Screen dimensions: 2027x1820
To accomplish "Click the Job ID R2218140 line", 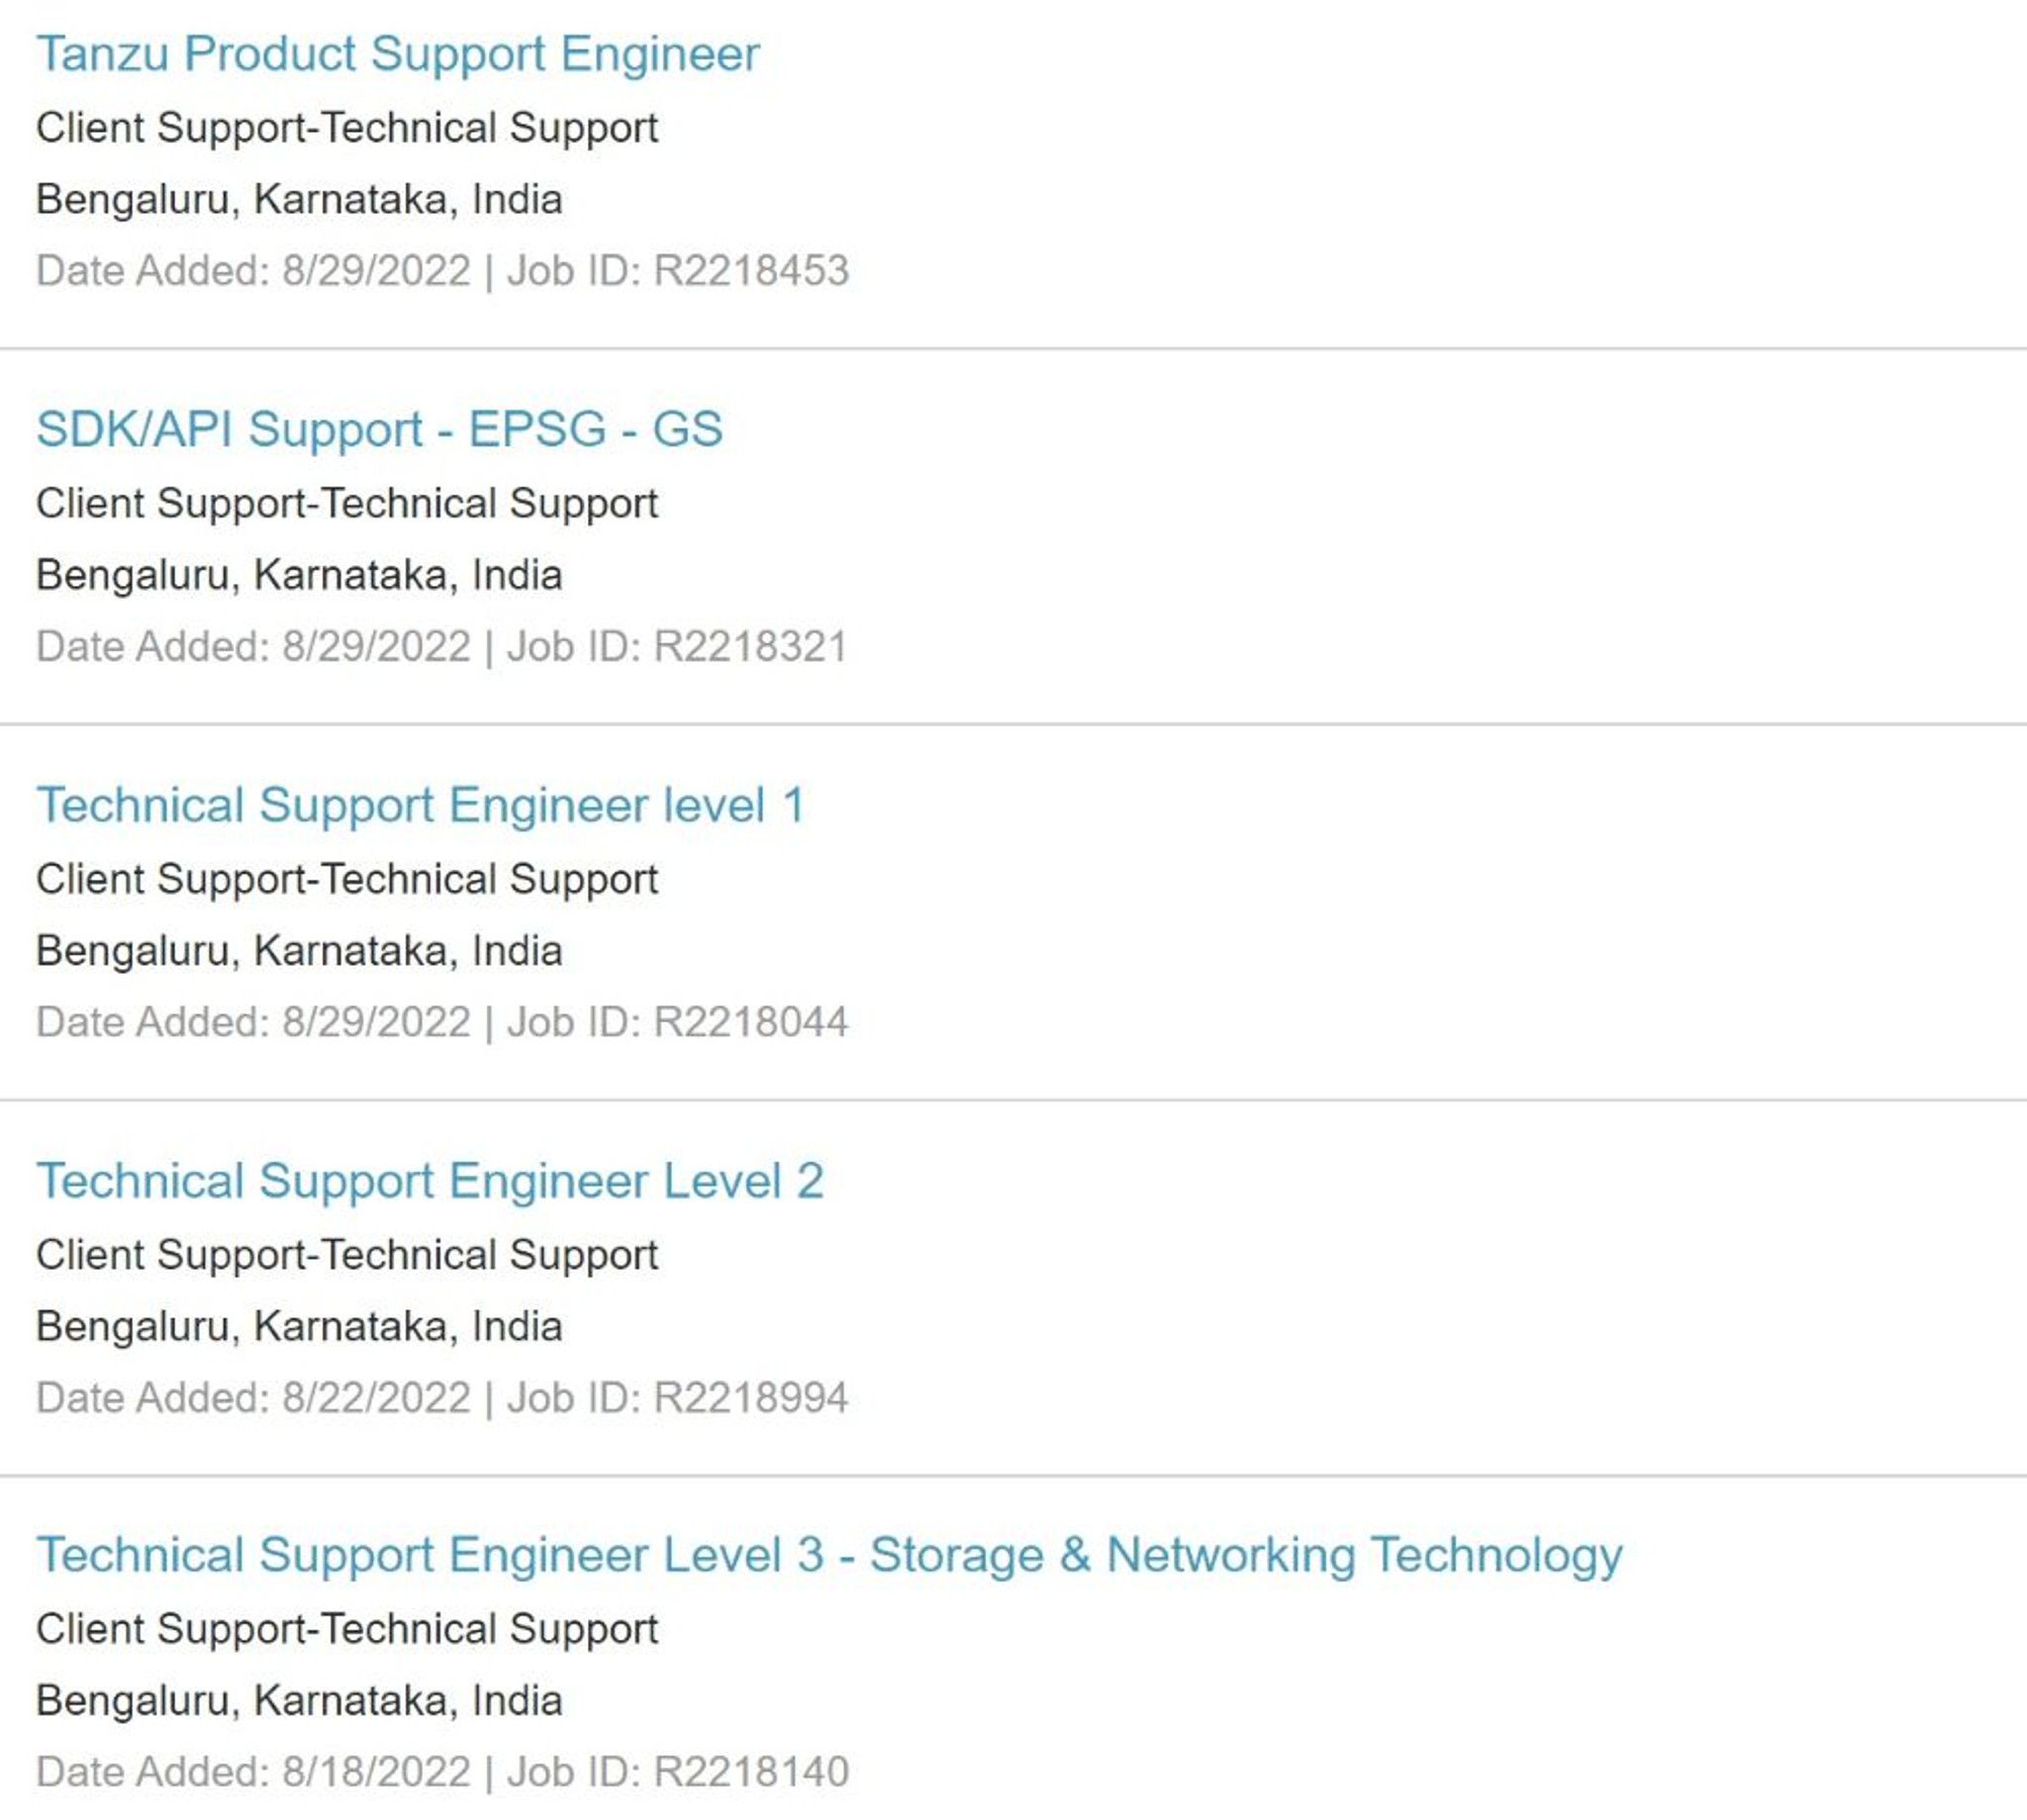I will click(442, 1773).
